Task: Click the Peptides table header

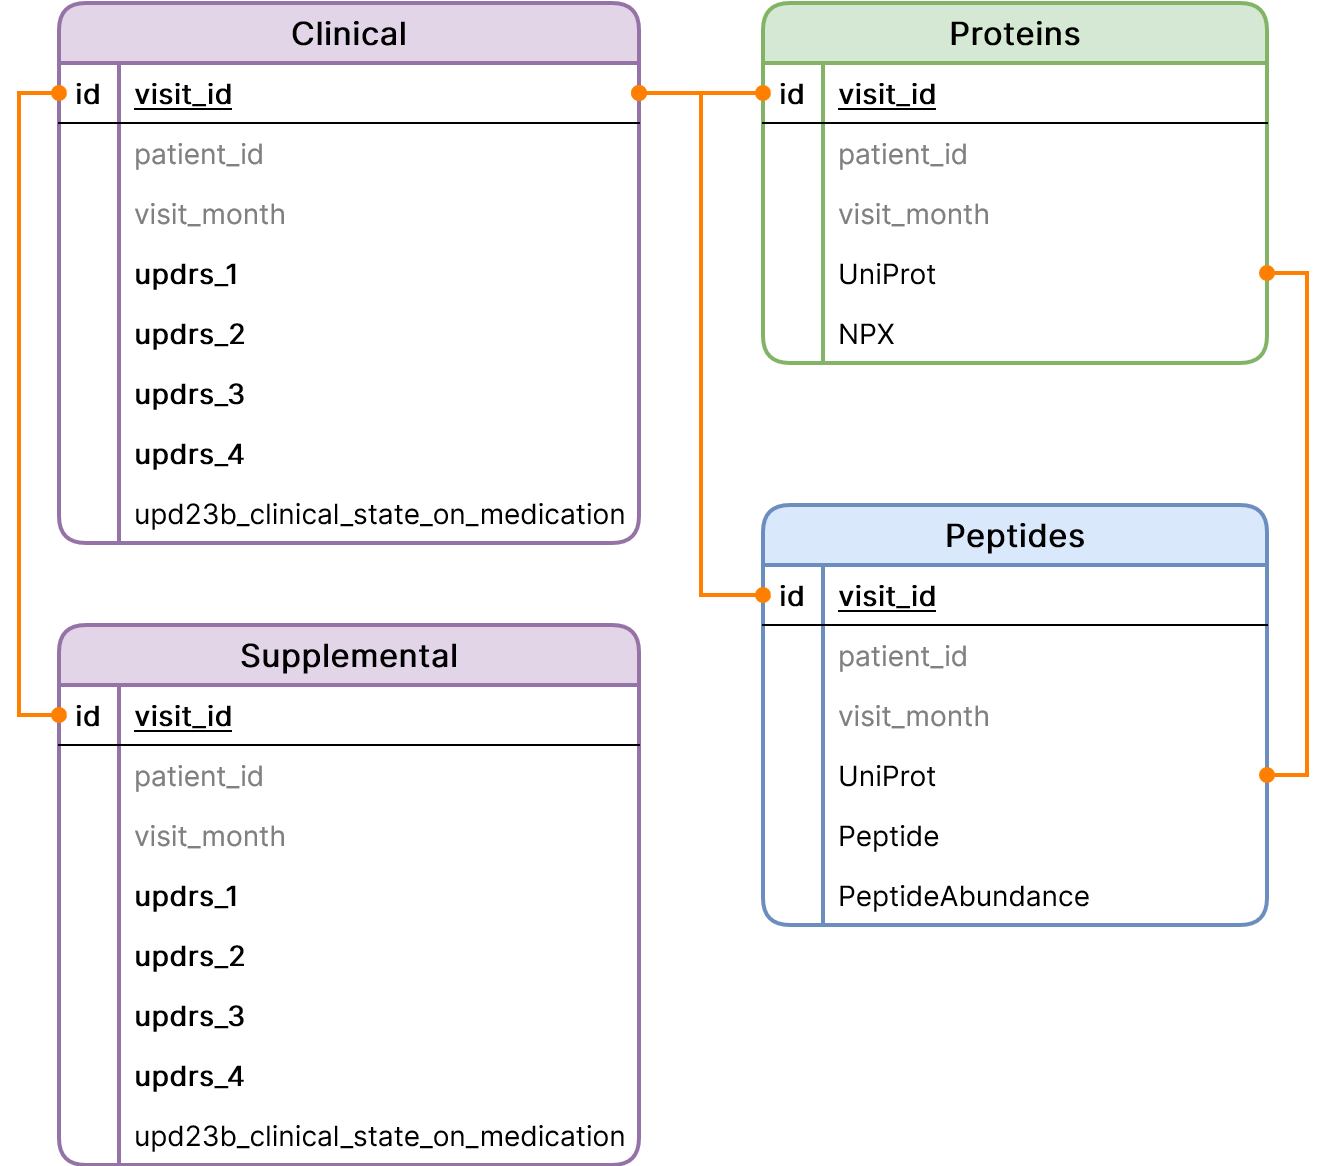Action: point(1014,536)
